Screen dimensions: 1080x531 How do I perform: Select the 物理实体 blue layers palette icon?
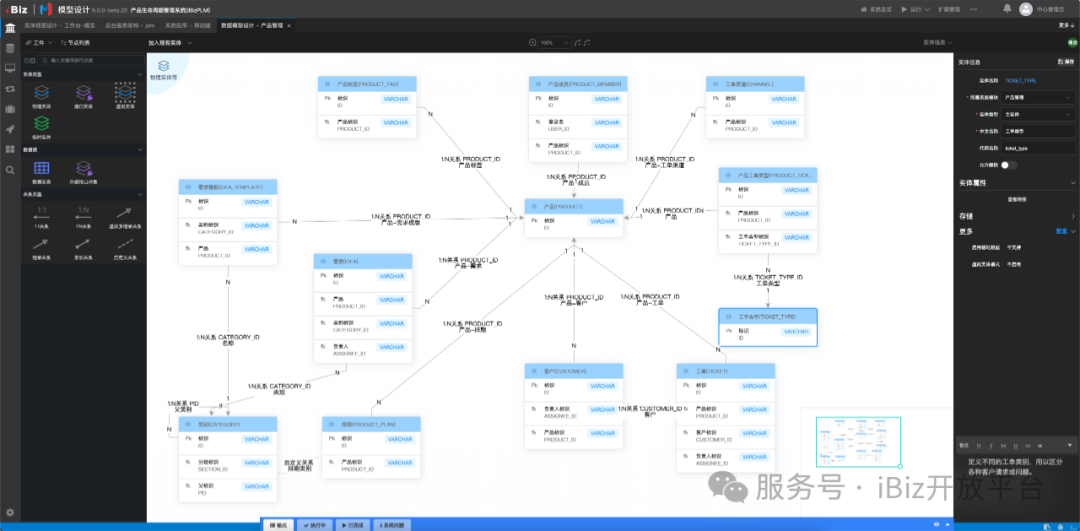(x=41, y=92)
